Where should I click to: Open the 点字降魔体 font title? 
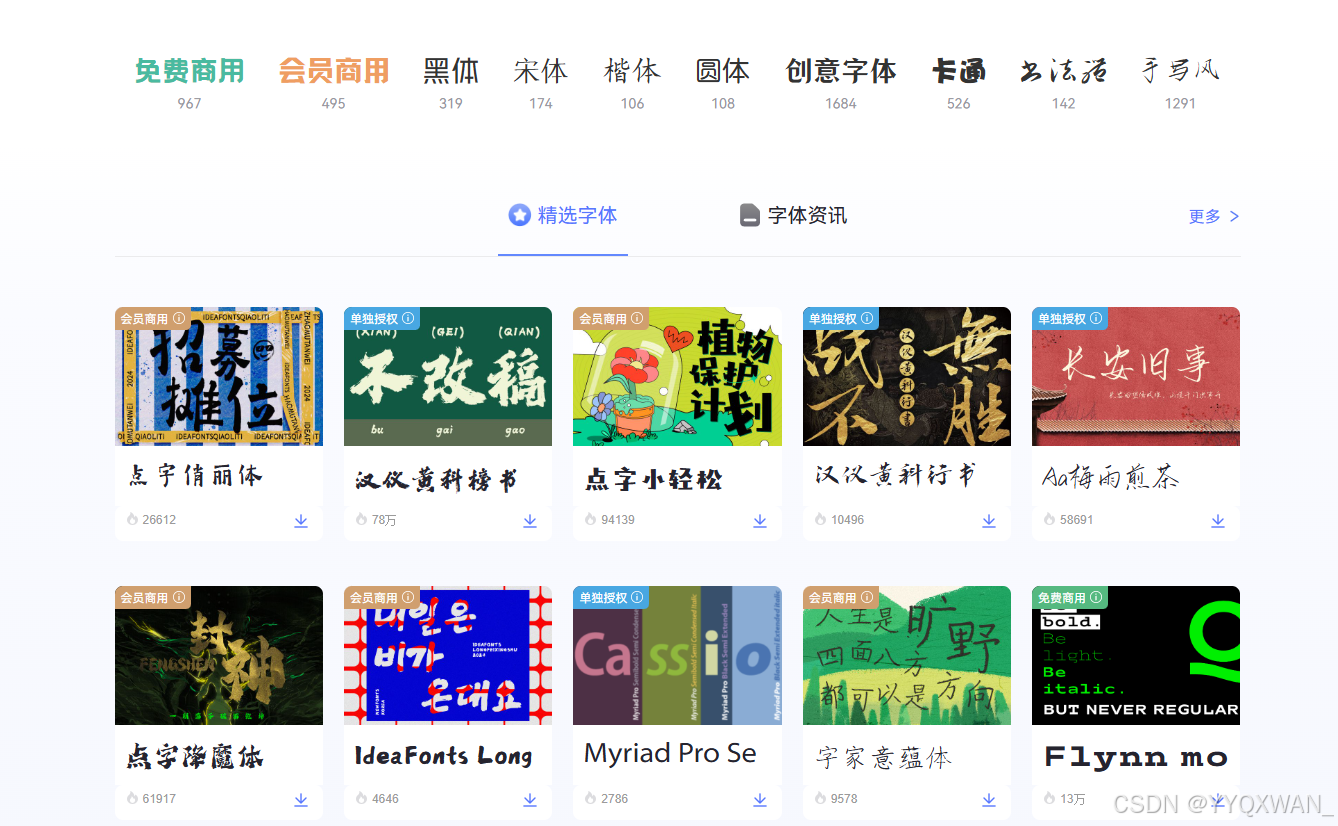195,756
